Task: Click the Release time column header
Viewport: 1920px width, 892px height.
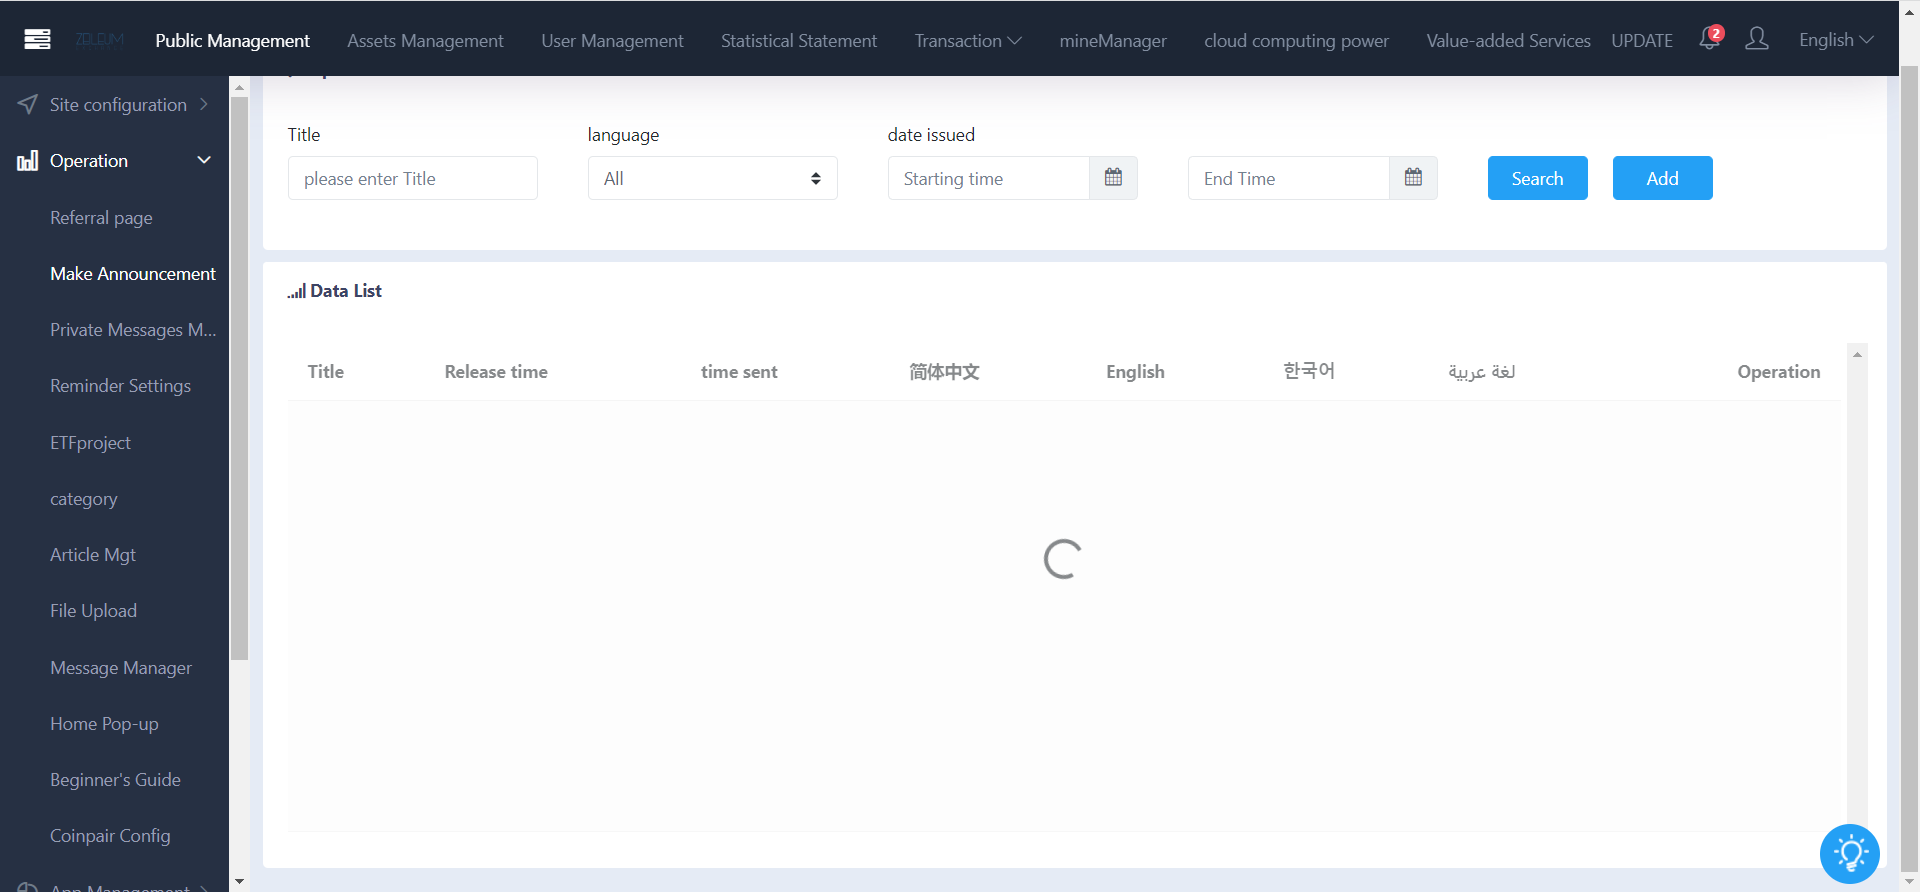Action: click(496, 371)
